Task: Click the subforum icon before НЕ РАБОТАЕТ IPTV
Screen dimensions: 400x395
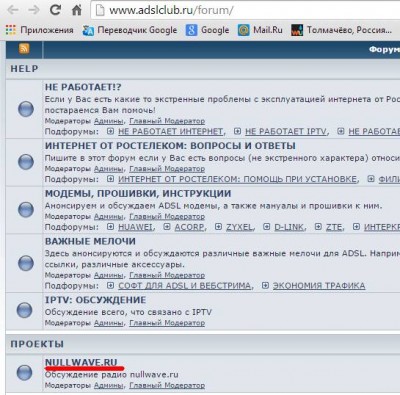Action: (237, 131)
